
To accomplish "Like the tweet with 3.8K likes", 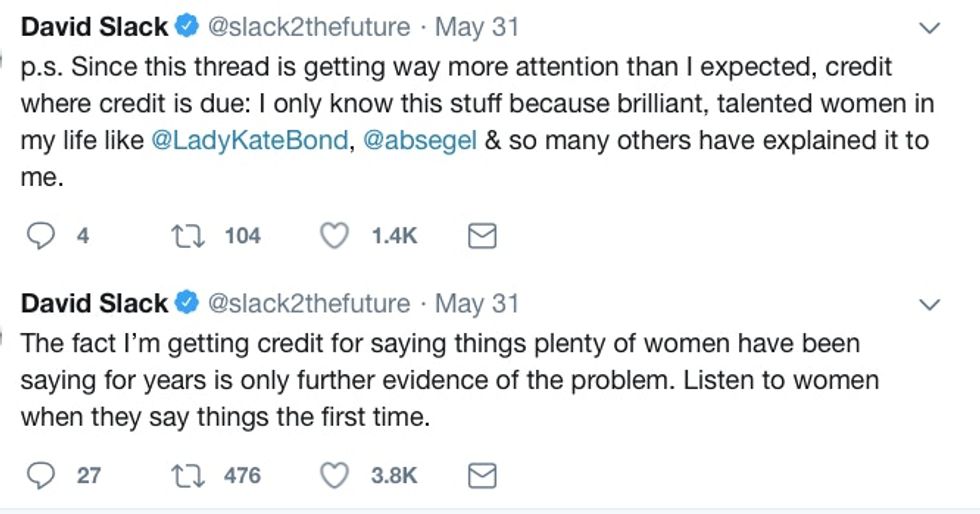I will (x=336, y=475).
